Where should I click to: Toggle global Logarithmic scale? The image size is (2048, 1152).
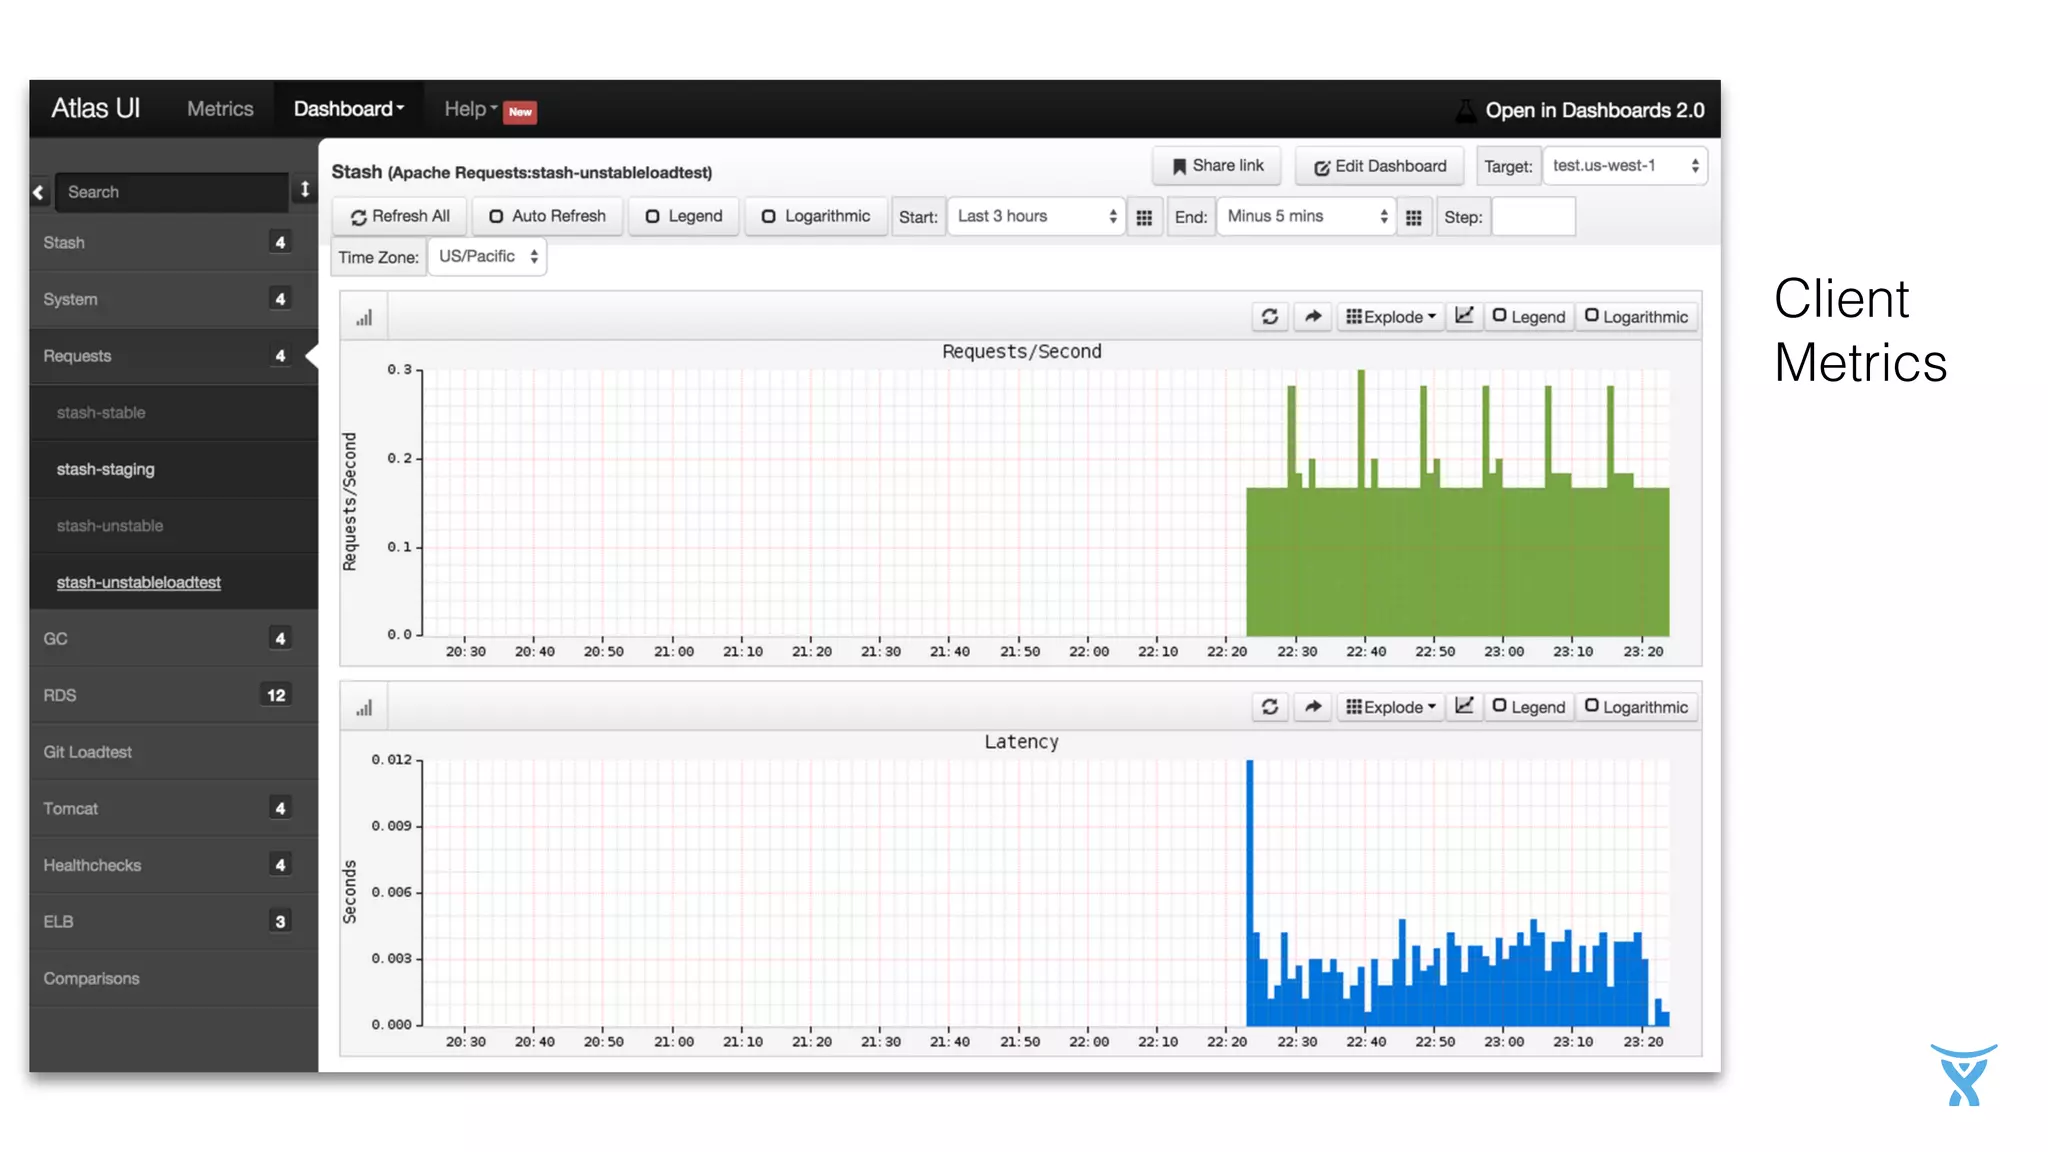[816, 216]
